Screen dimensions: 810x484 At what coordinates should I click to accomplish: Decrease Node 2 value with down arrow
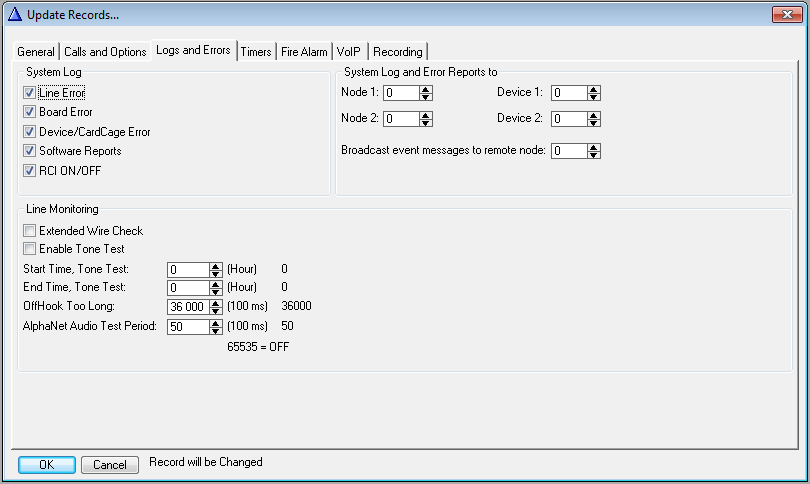(x=426, y=122)
